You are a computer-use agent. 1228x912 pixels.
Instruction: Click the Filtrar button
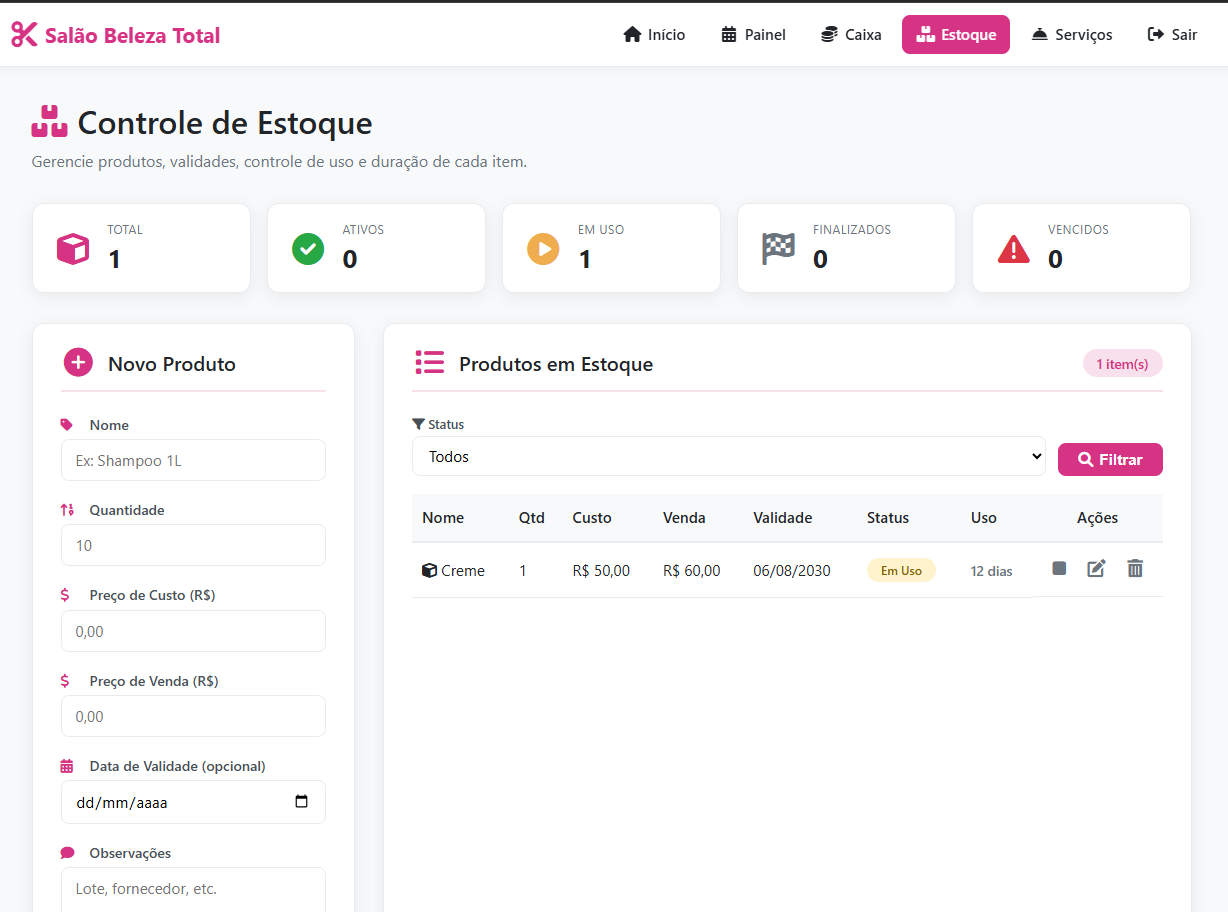click(1110, 459)
